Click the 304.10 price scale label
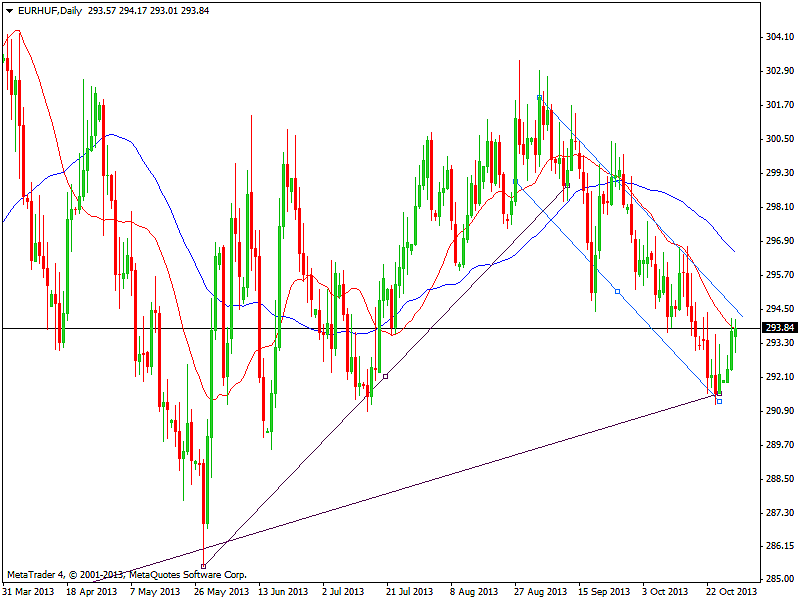The width and height of the screenshot is (800, 600). [778, 37]
